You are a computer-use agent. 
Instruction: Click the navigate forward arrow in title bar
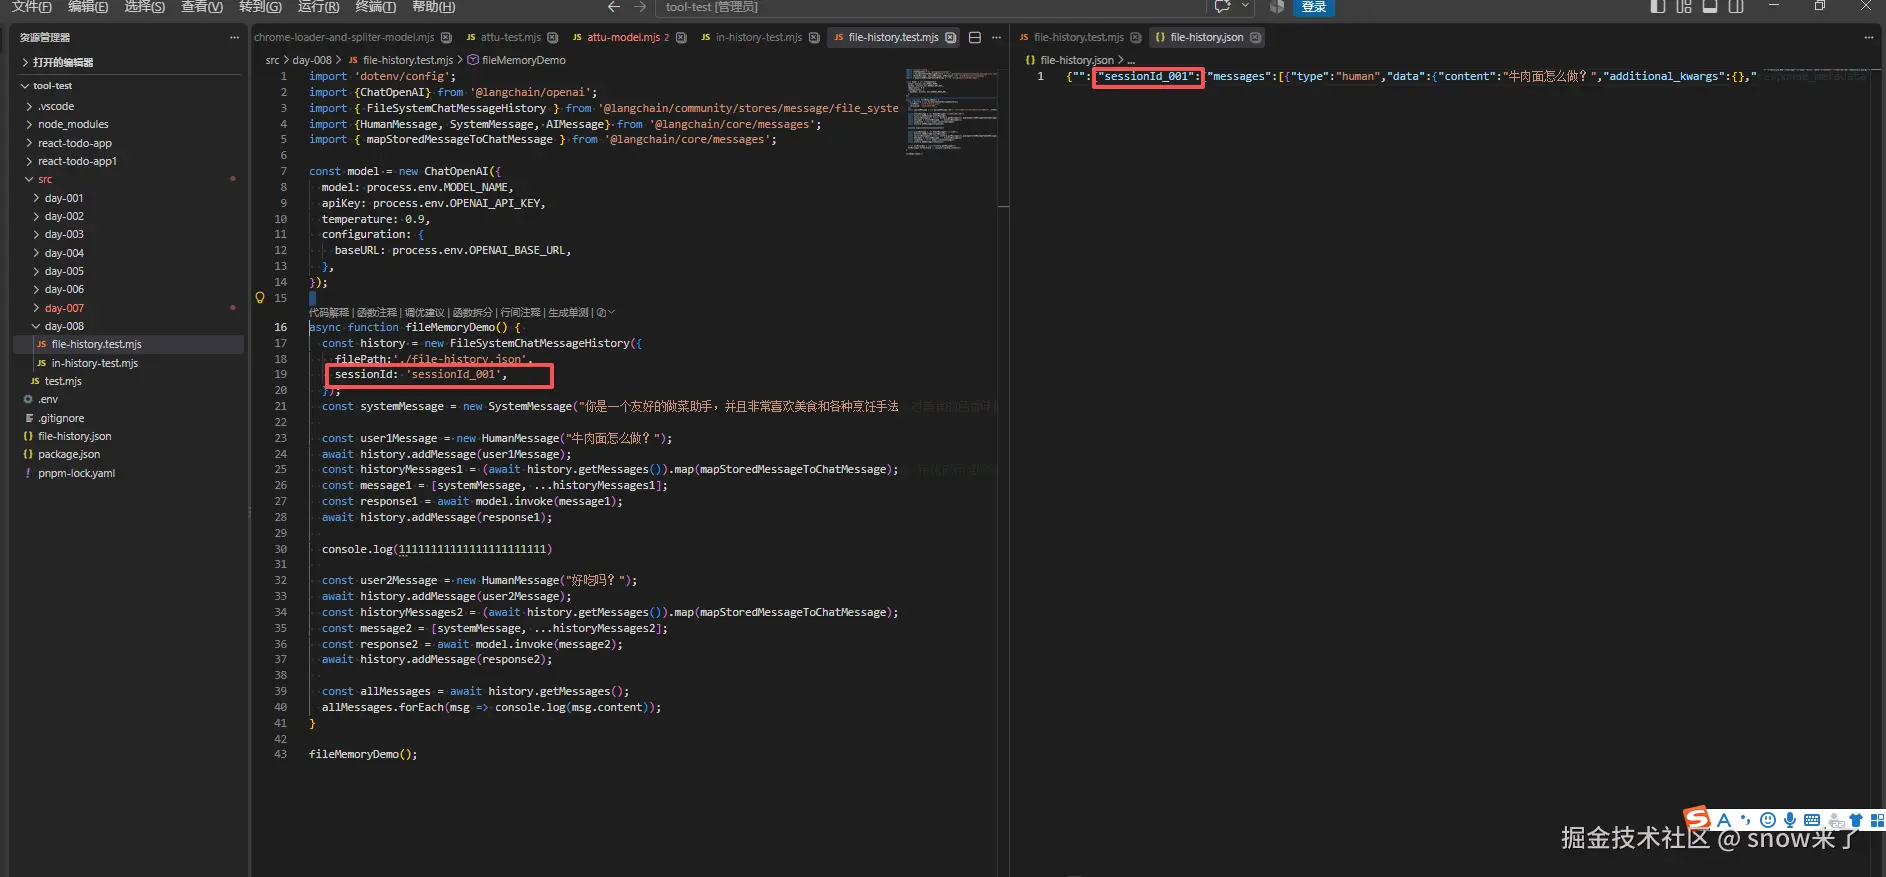click(x=640, y=7)
